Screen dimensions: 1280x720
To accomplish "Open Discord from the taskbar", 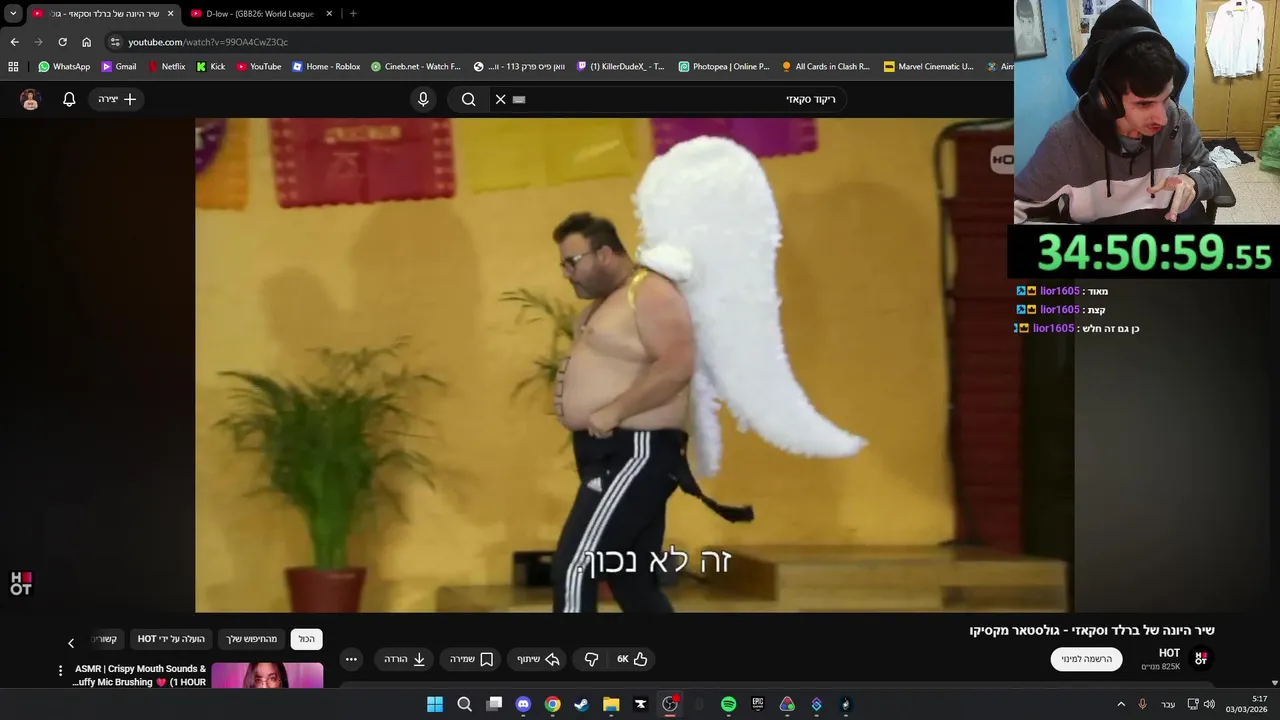I will 523,704.
